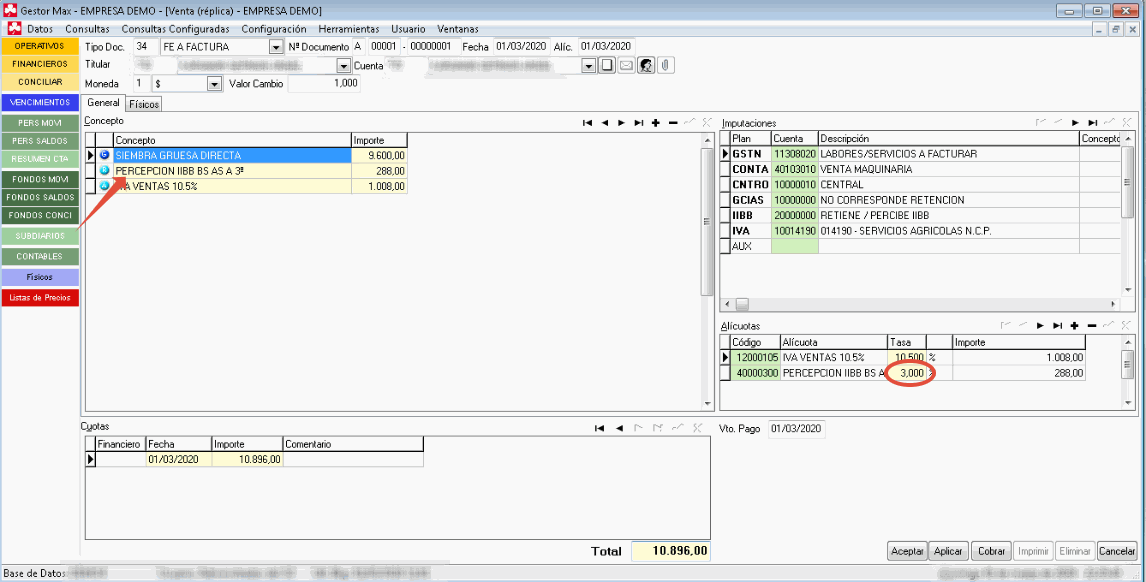The image size is (1146, 582).
Task: Open the Cuenta dropdown arrow
Action: tap(589, 66)
